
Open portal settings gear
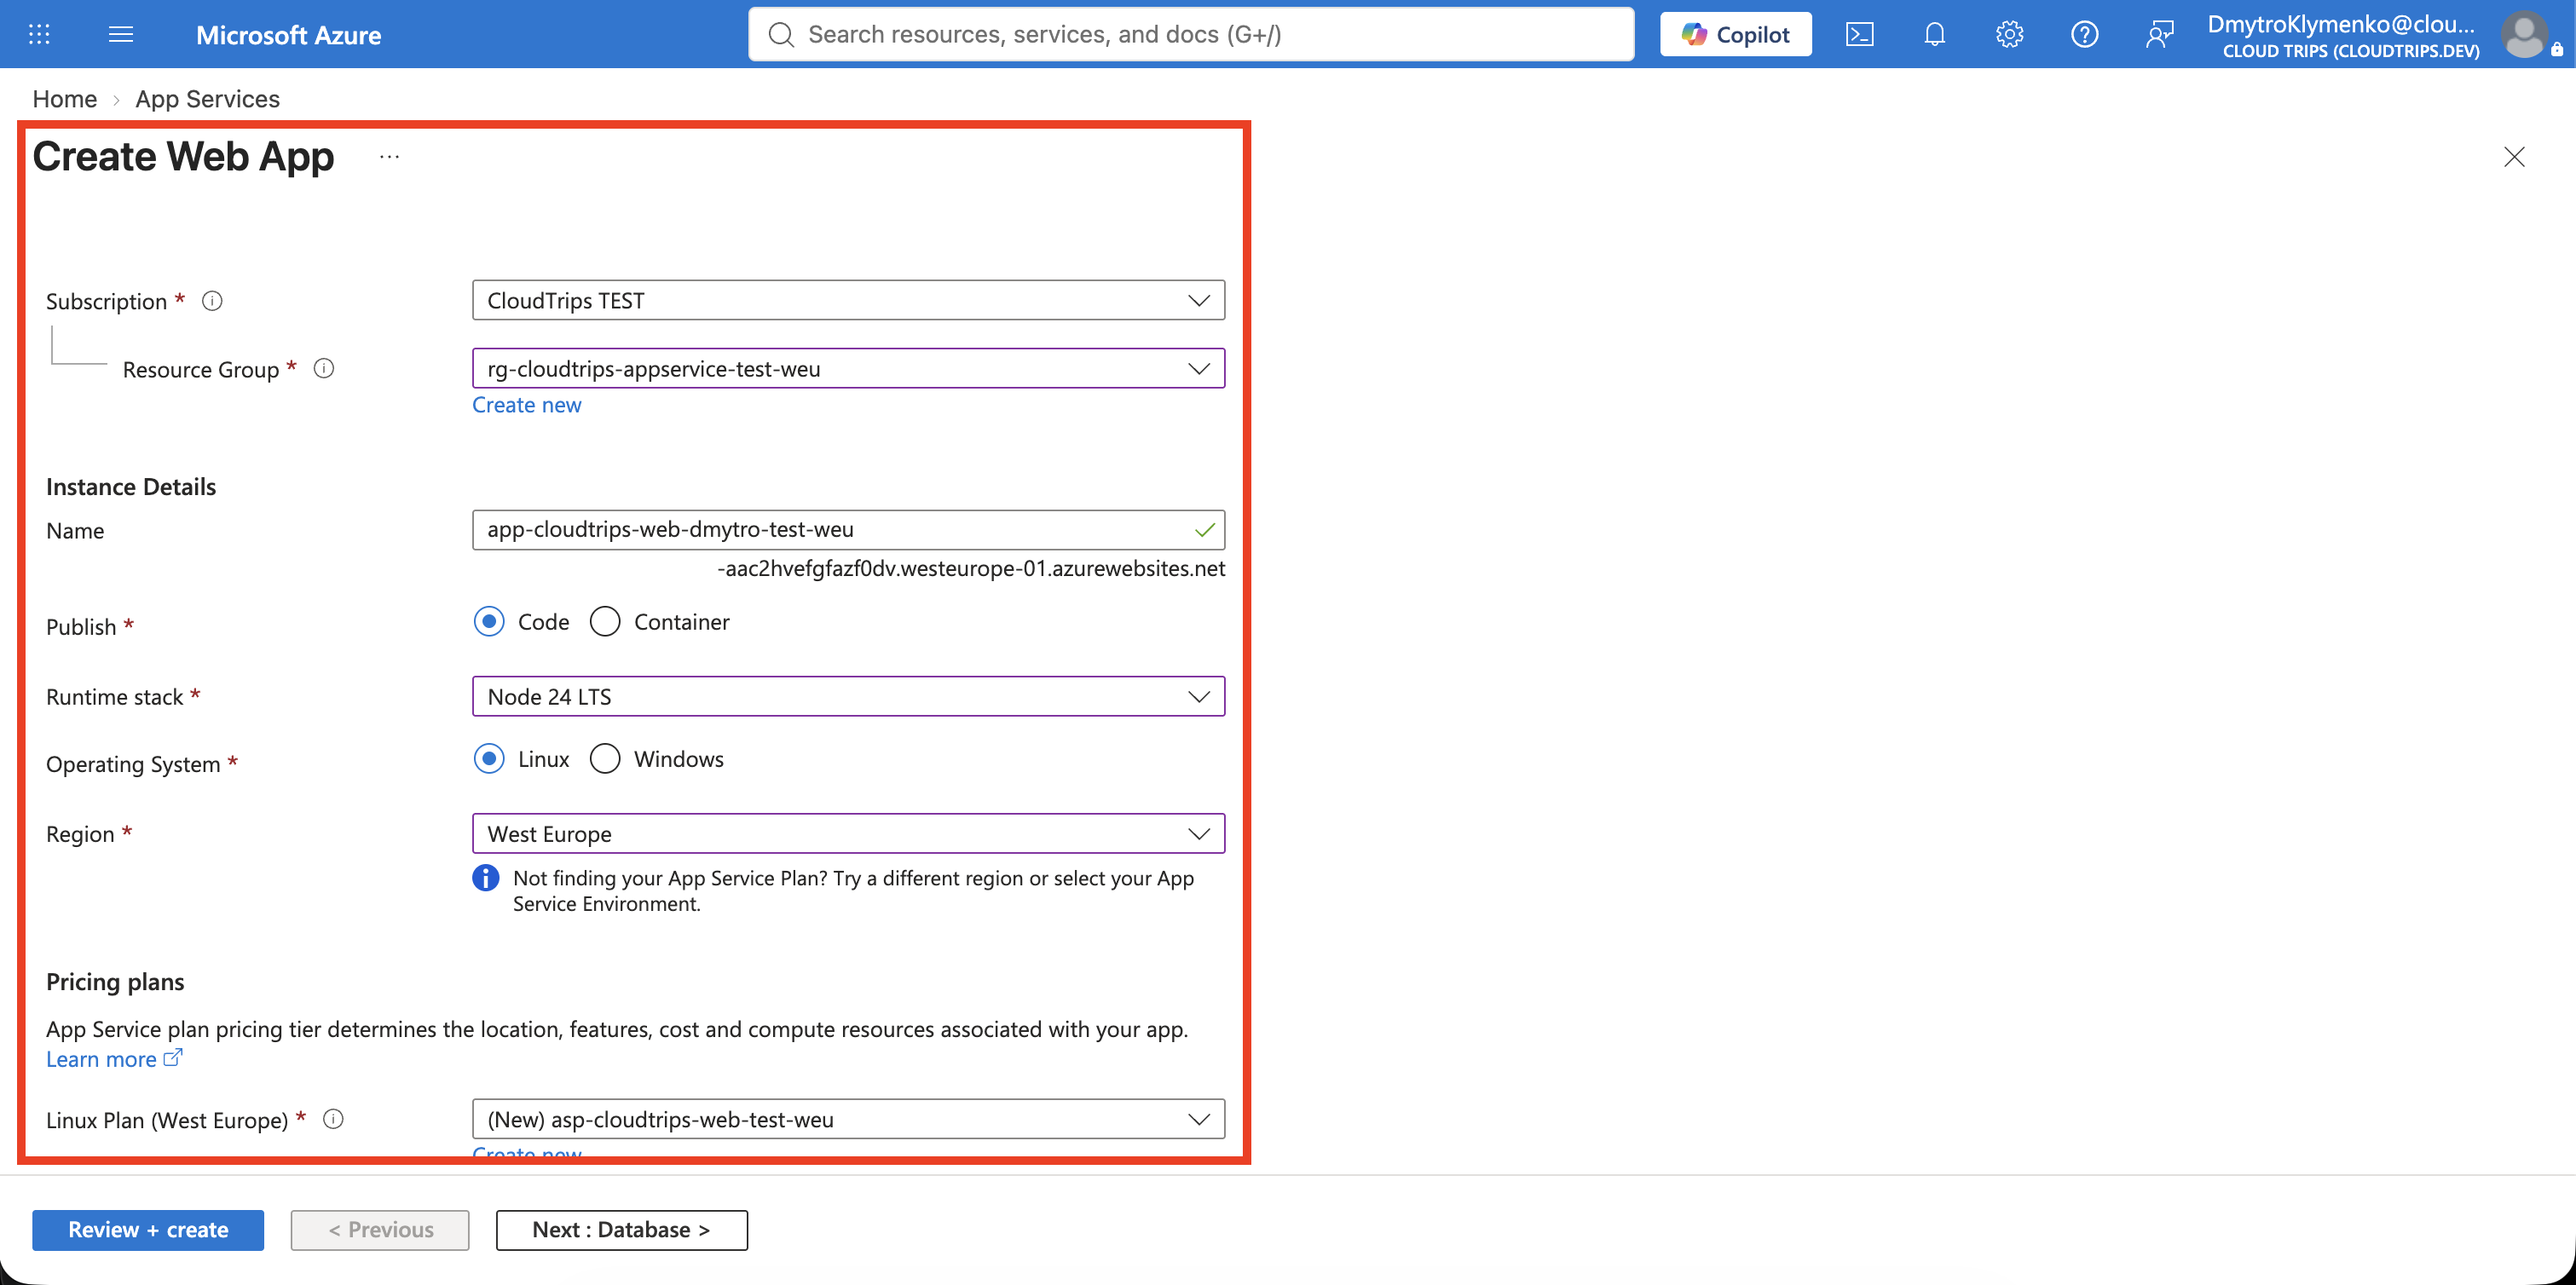[2009, 34]
